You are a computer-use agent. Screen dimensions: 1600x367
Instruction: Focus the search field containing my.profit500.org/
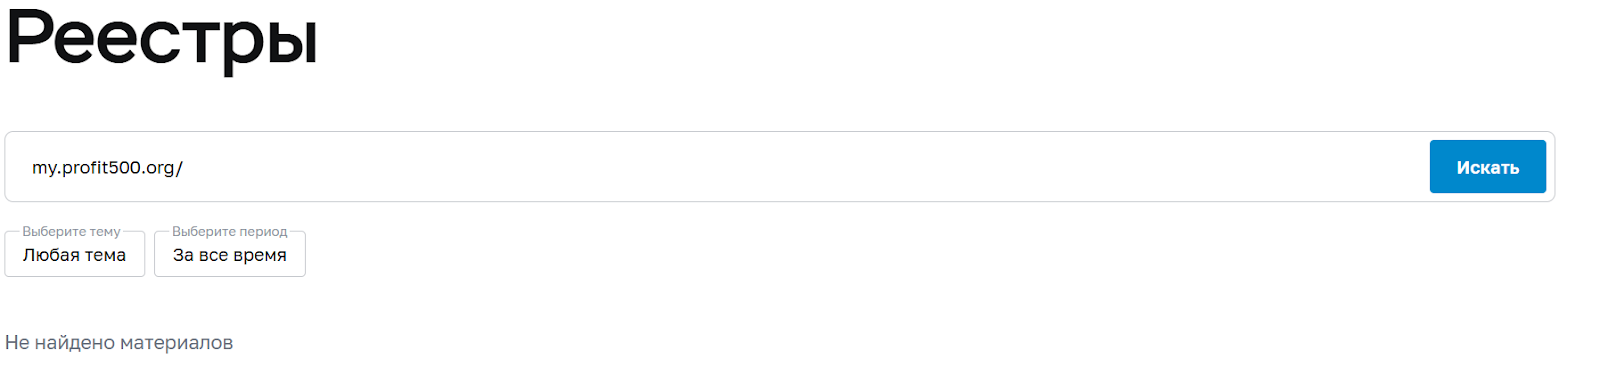coord(717,167)
